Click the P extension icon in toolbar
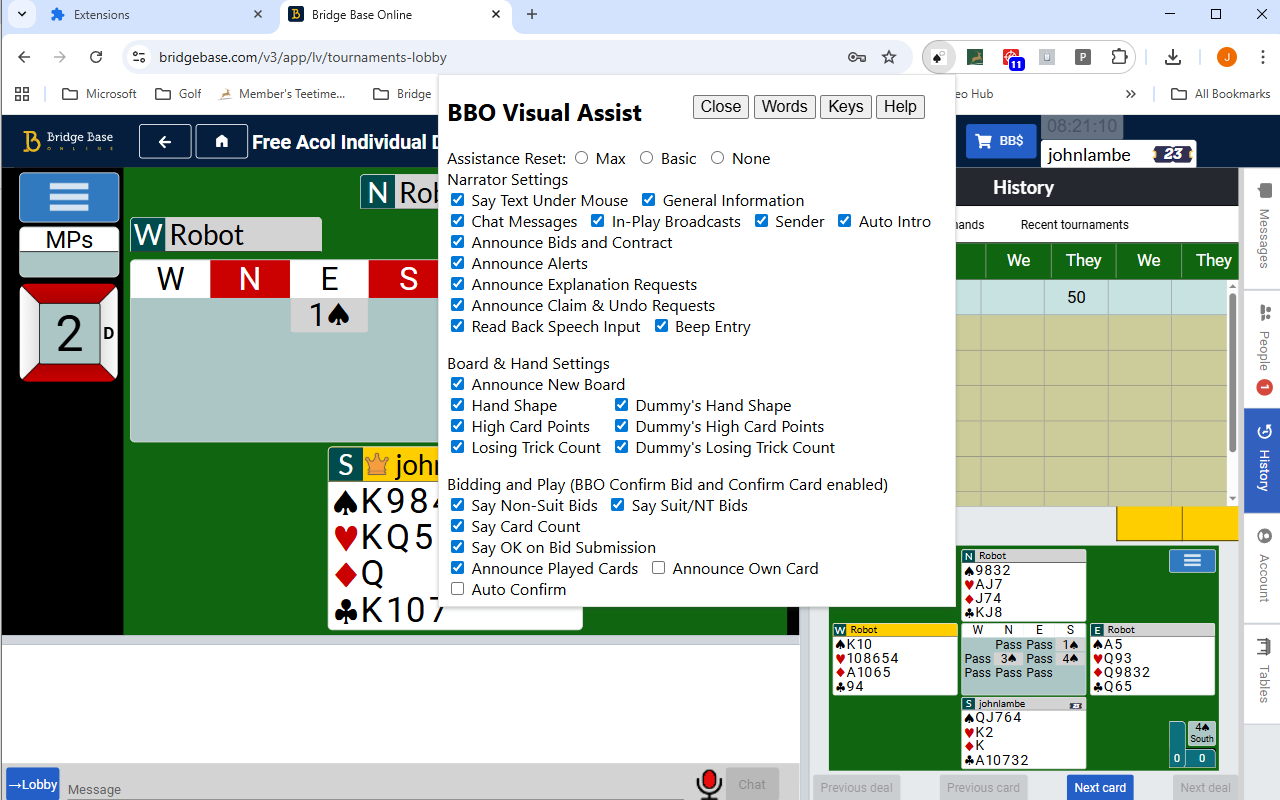 coord(1083,57)
